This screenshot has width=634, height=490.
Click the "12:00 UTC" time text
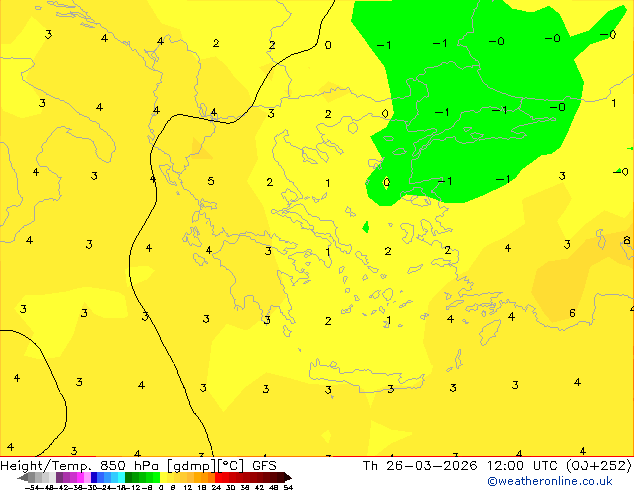(524, 466)
